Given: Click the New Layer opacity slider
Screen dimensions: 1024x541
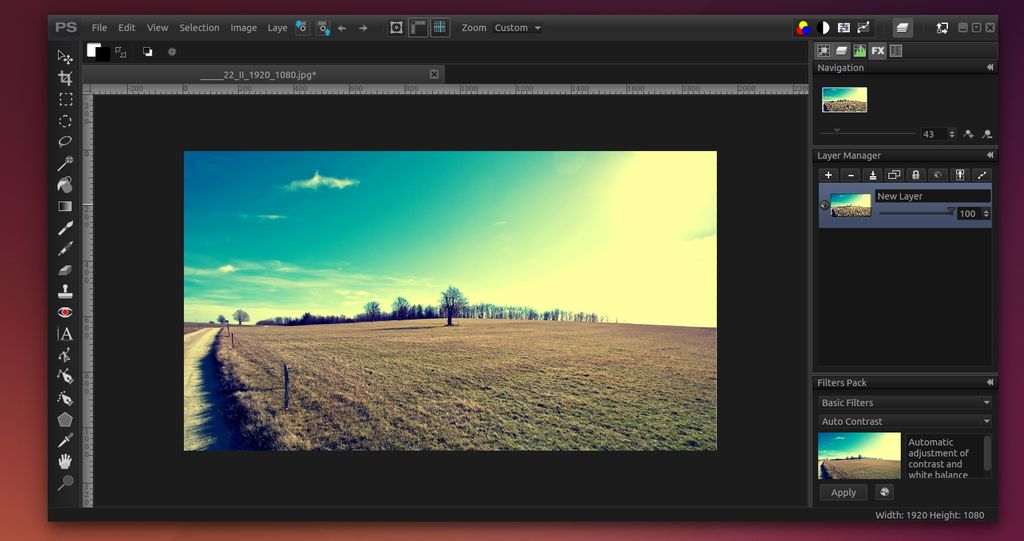Looking at the screenshot, I should [x=915, y=212].
